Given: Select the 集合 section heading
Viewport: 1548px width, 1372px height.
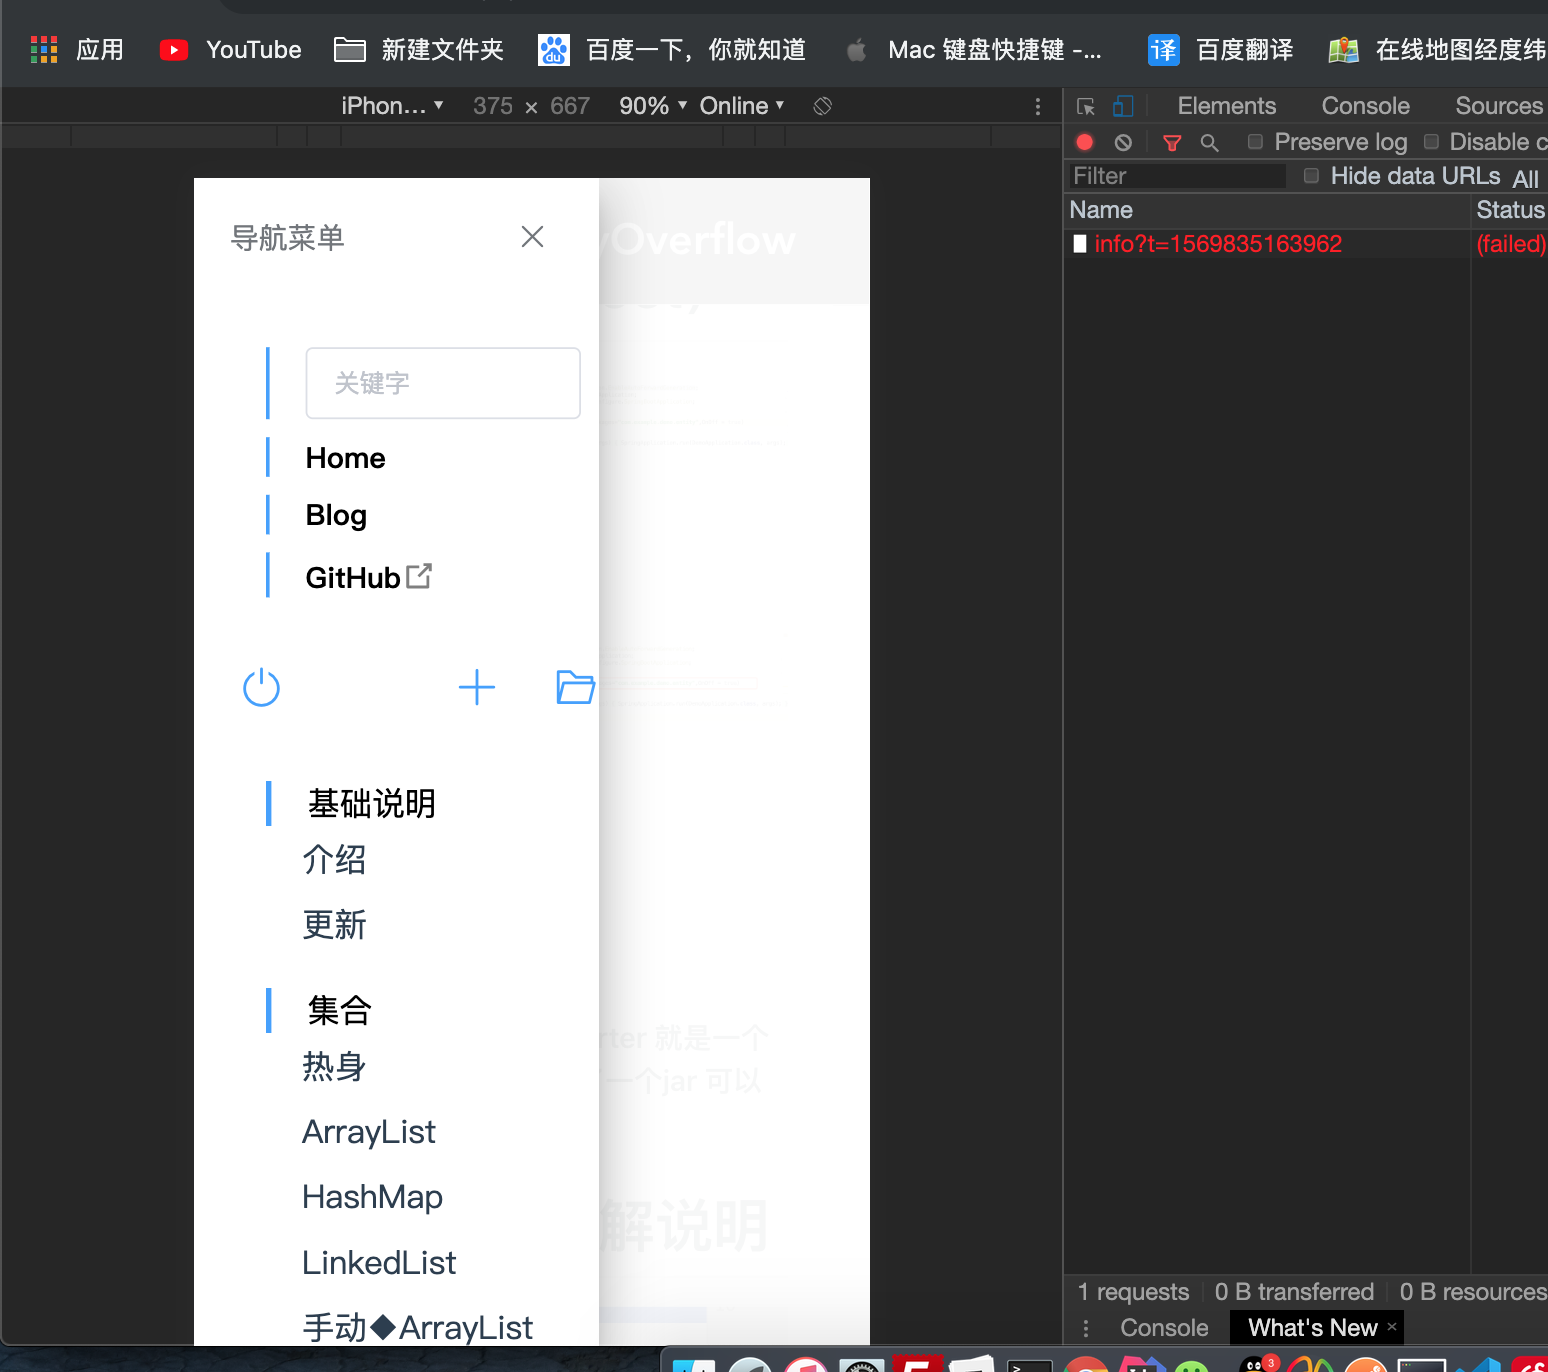Looking at the screenshot, I should click(x=340, y=1010).
